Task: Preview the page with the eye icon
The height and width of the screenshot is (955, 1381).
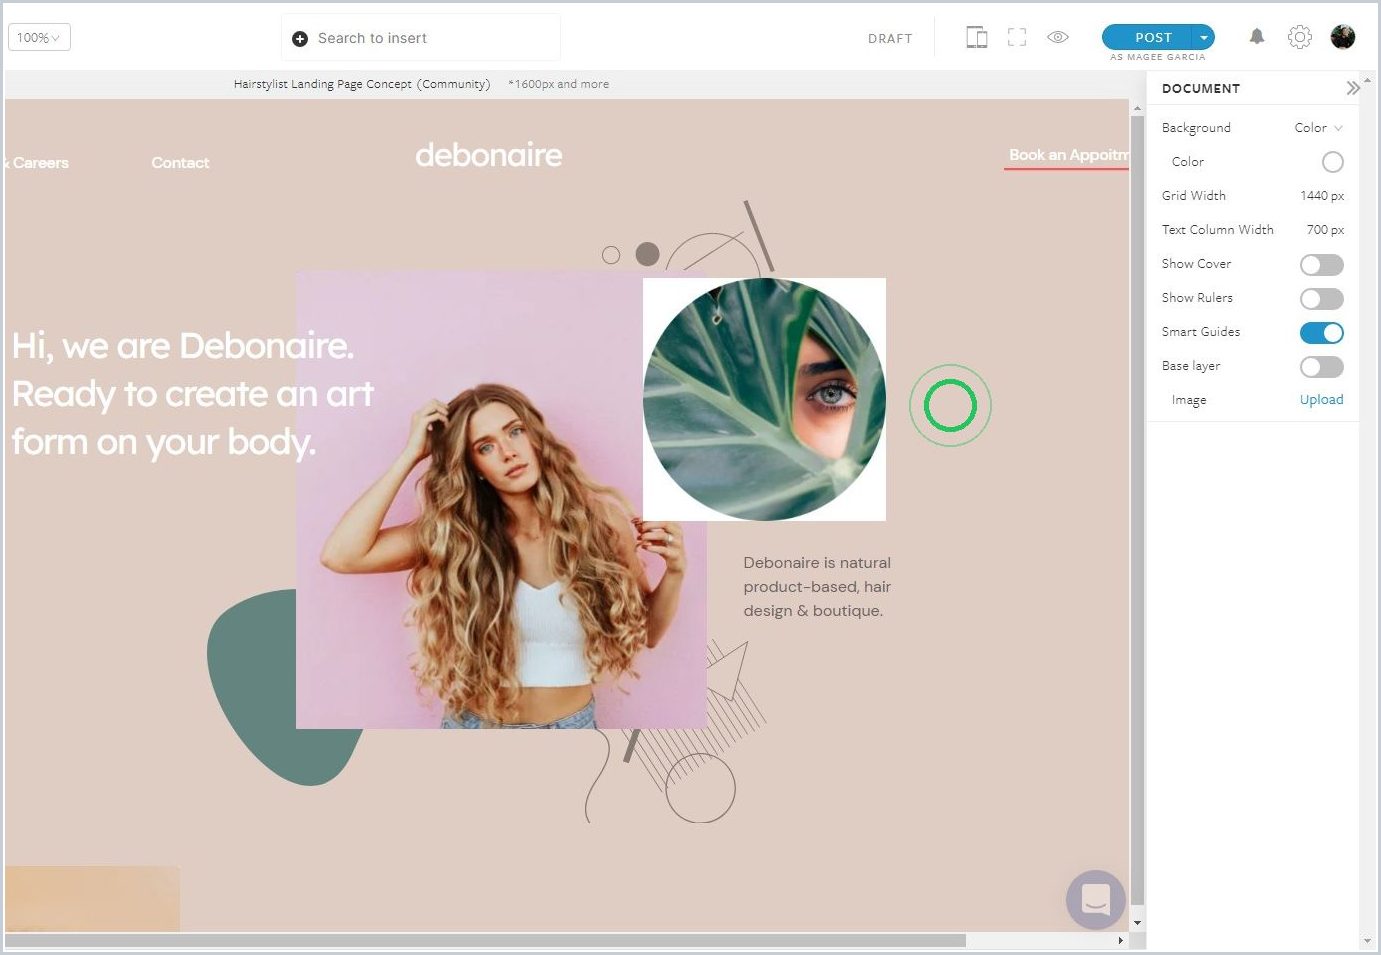Action: [1058, 37]
